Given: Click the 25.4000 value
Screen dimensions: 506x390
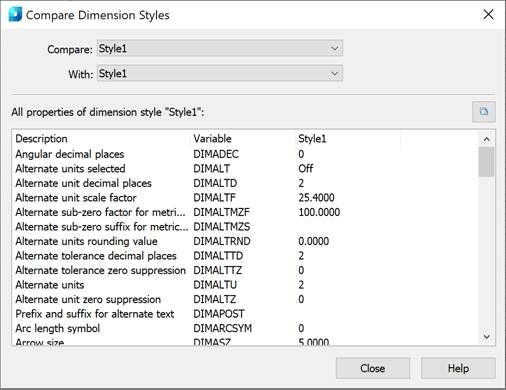Looking at the screenshot, I should coord(316,198).
